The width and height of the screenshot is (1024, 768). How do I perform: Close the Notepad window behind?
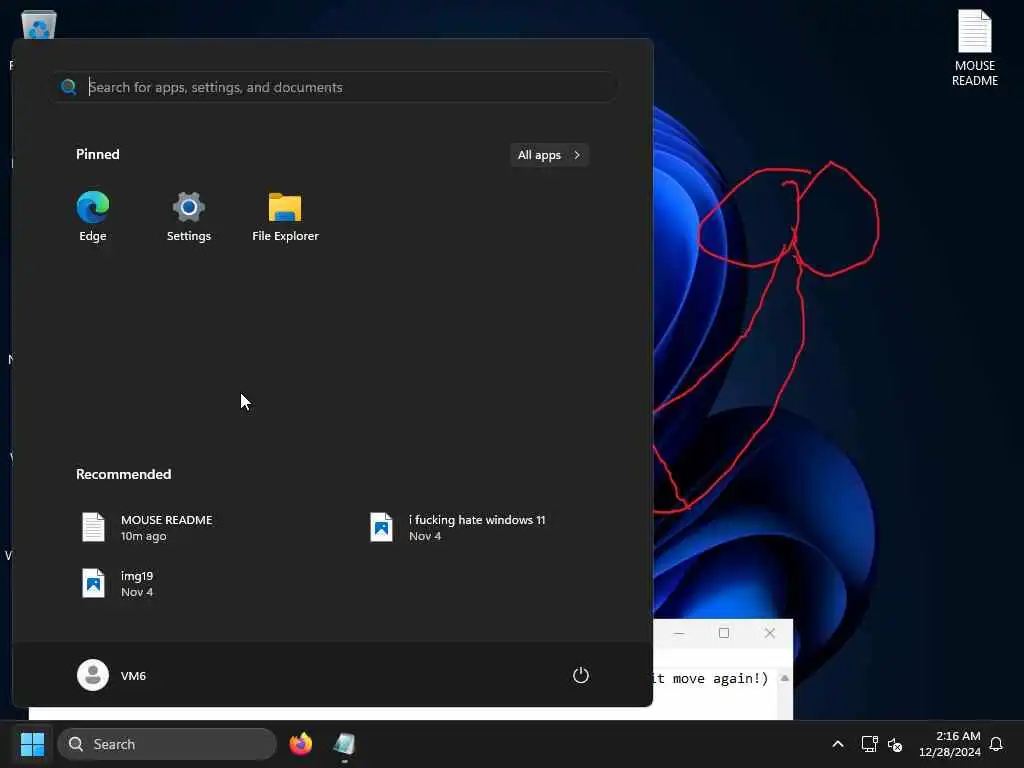point(770,633)
